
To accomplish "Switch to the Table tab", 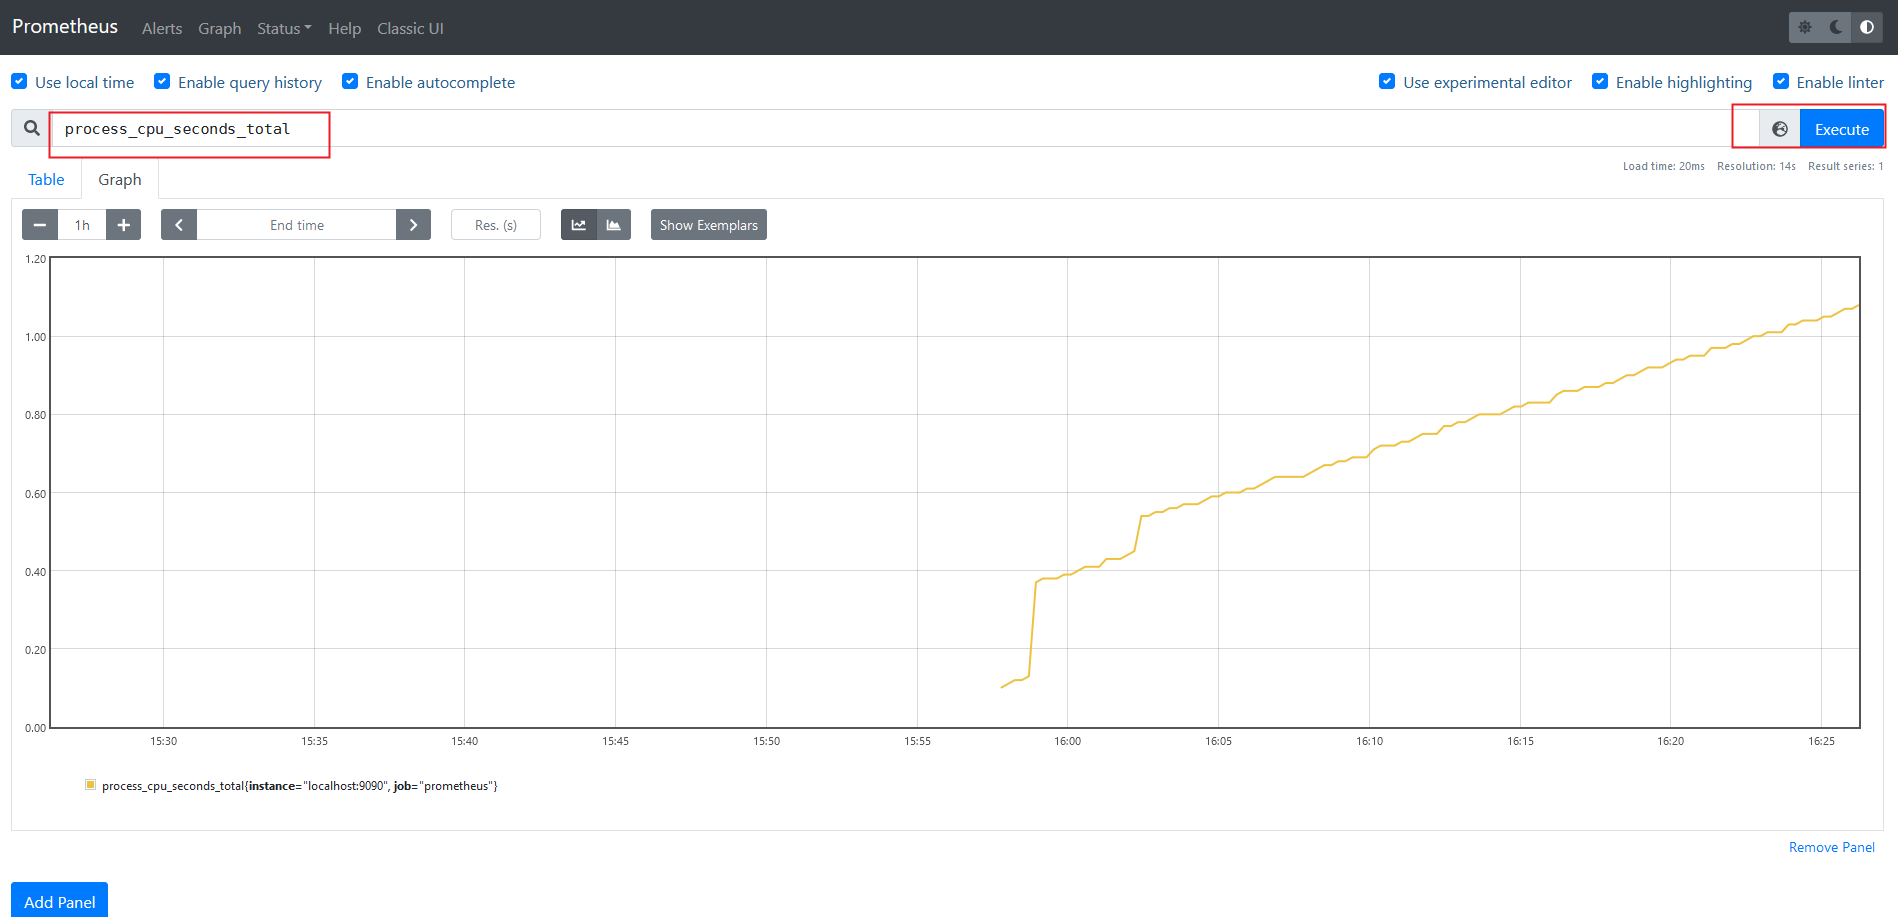I will [46, 180].
